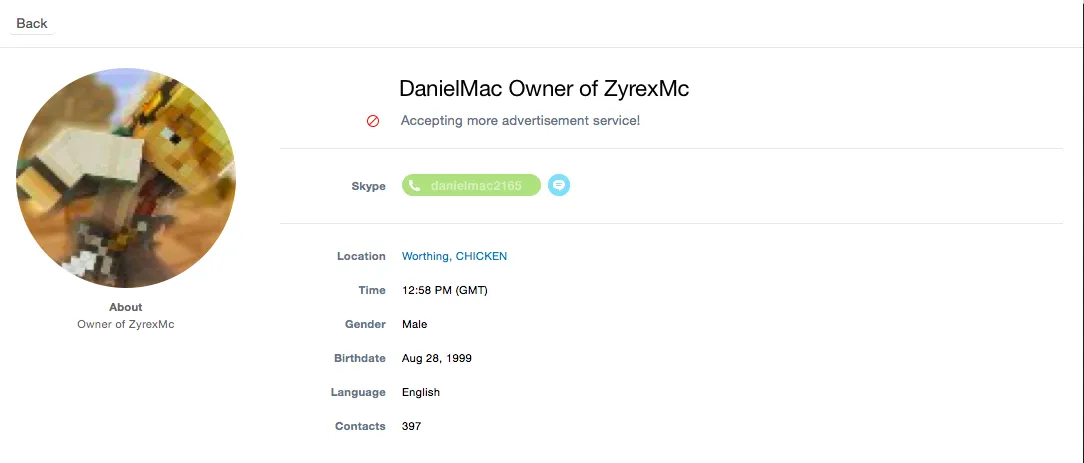Click the Contacts field label
The image size is (1084, 463).
point(361,426)
